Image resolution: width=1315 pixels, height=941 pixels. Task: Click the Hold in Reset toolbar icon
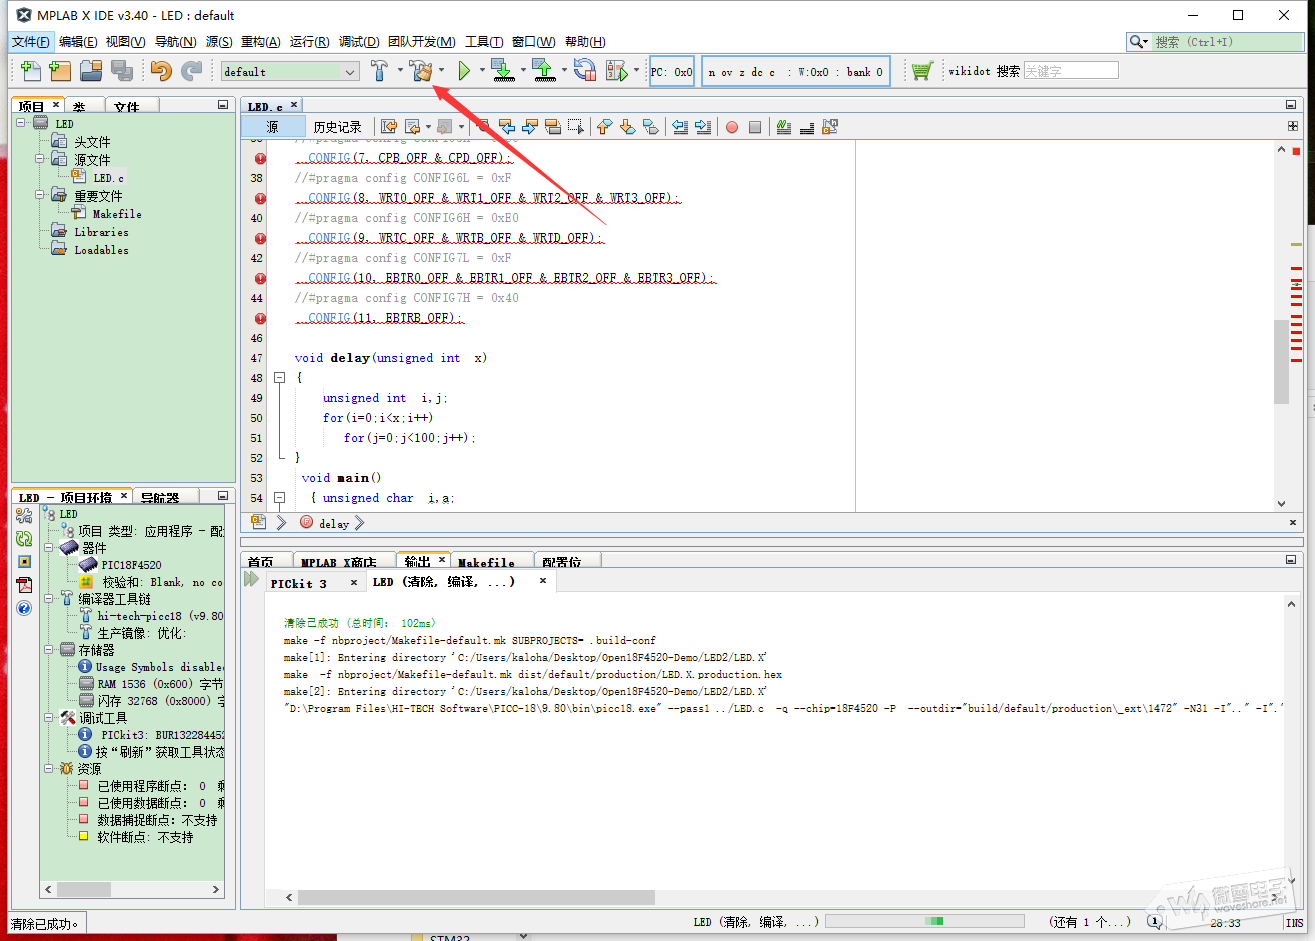click(x=585, y=71)
